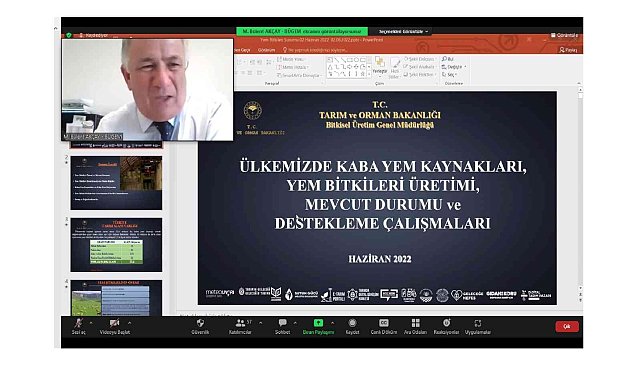Open video options arrow beside Videoyu Başlat
641x380 pixels.
coord(130,323)
